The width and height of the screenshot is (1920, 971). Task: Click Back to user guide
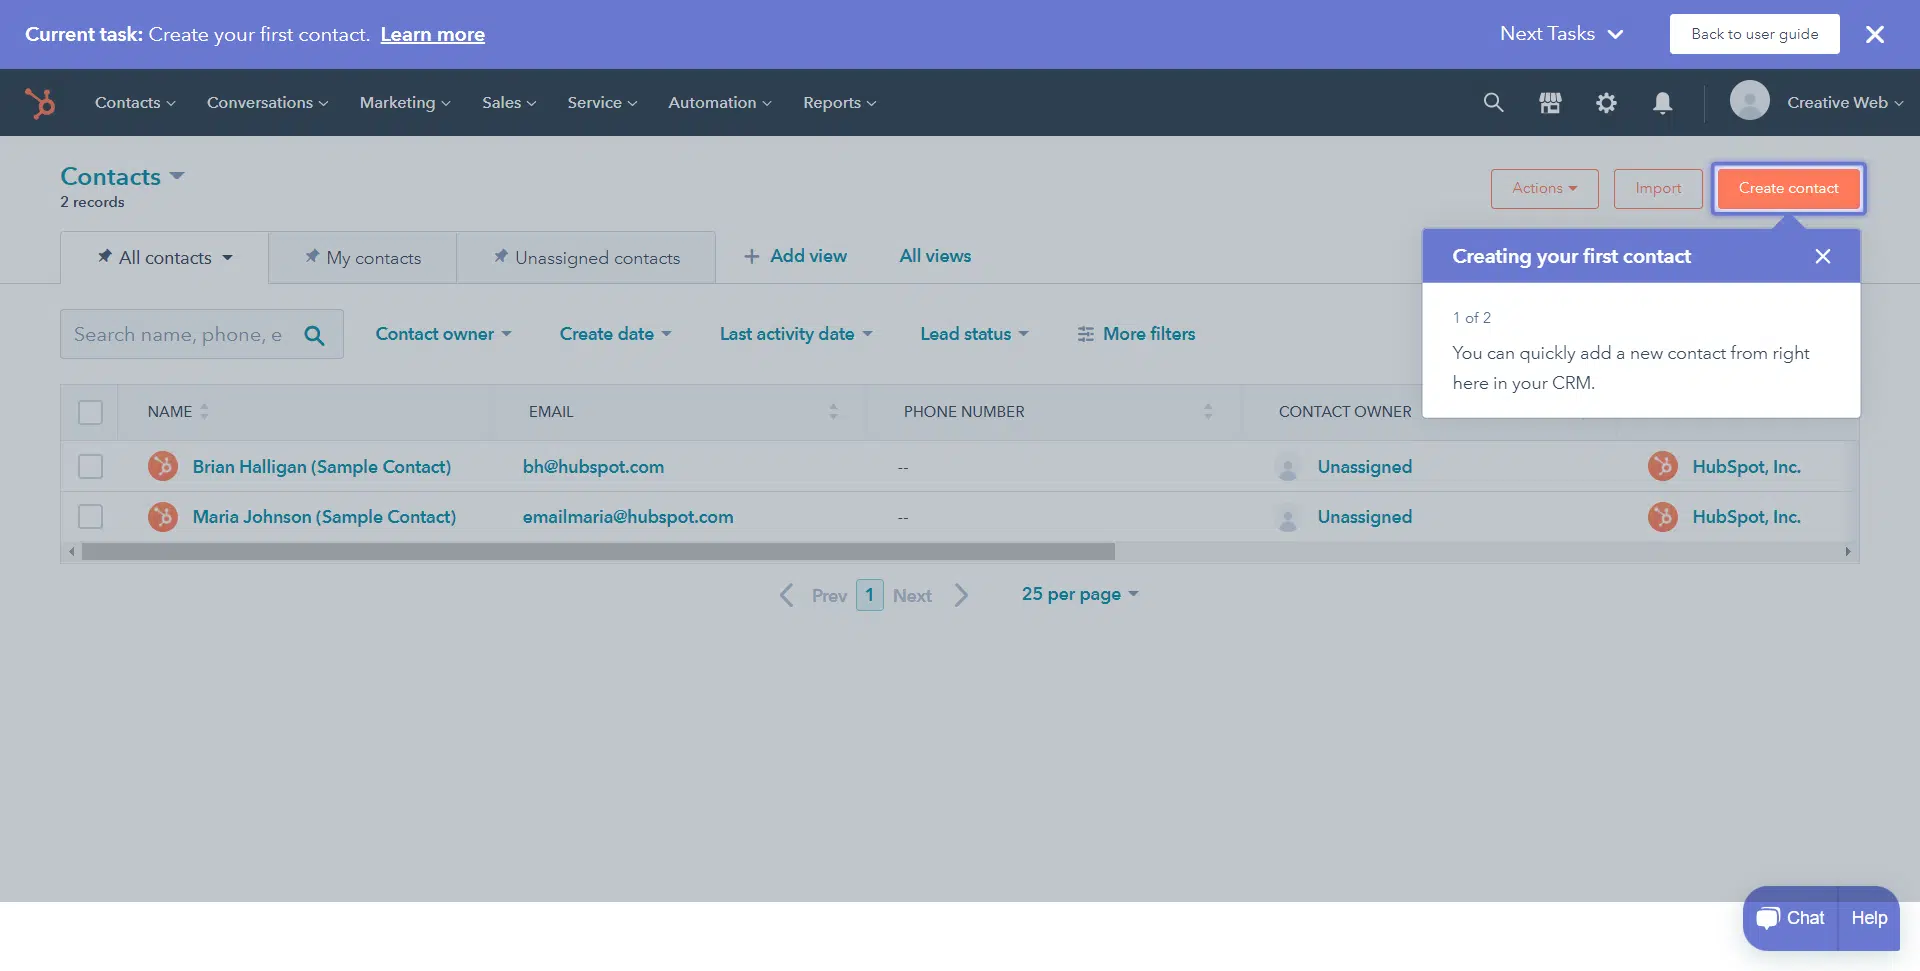pos(1754,34)
